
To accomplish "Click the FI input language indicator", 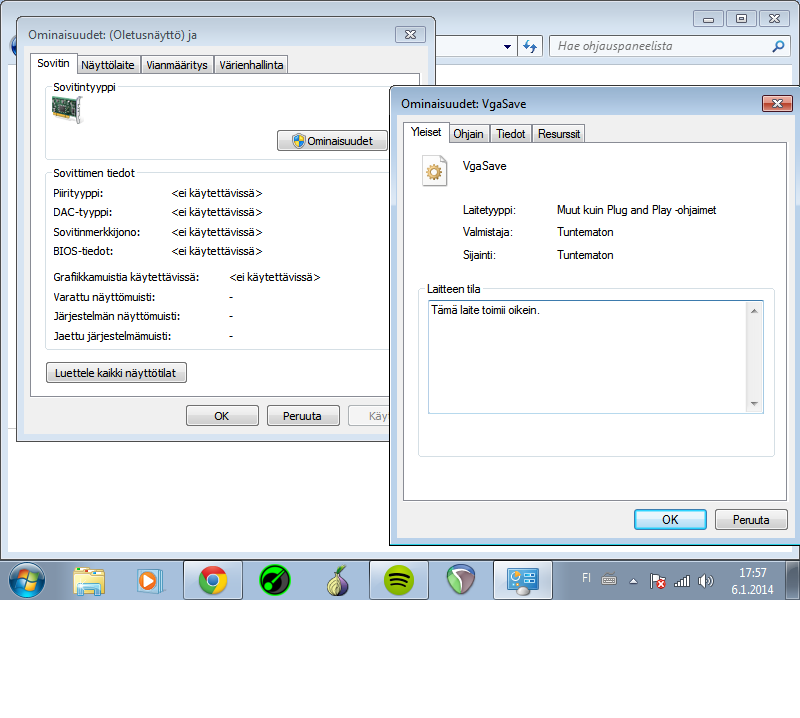I will 586,578.
